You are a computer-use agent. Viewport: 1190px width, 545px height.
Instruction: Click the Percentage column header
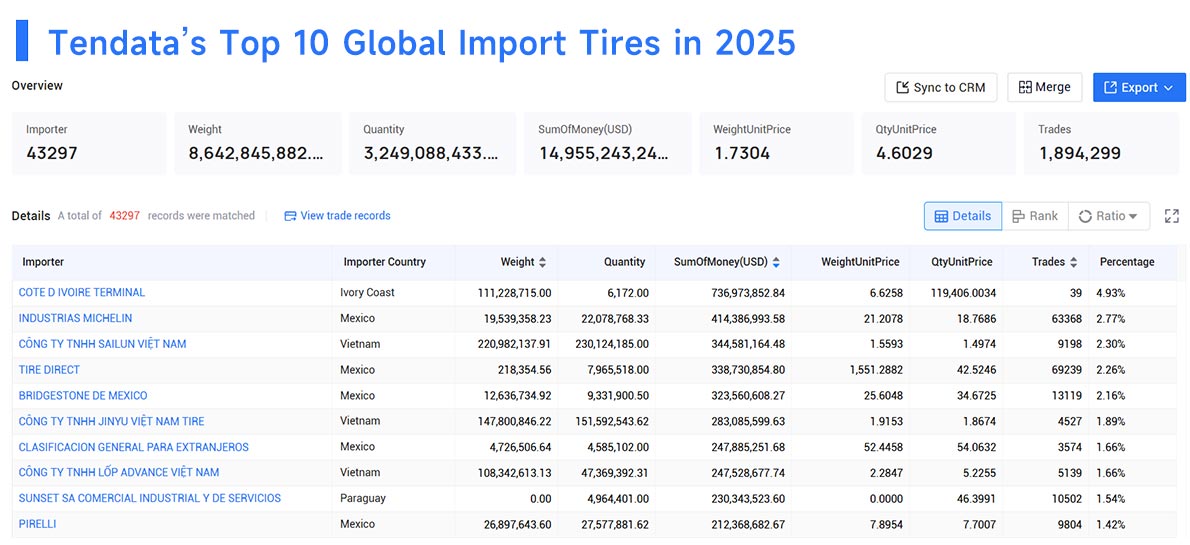click(x=1127, y=262)
